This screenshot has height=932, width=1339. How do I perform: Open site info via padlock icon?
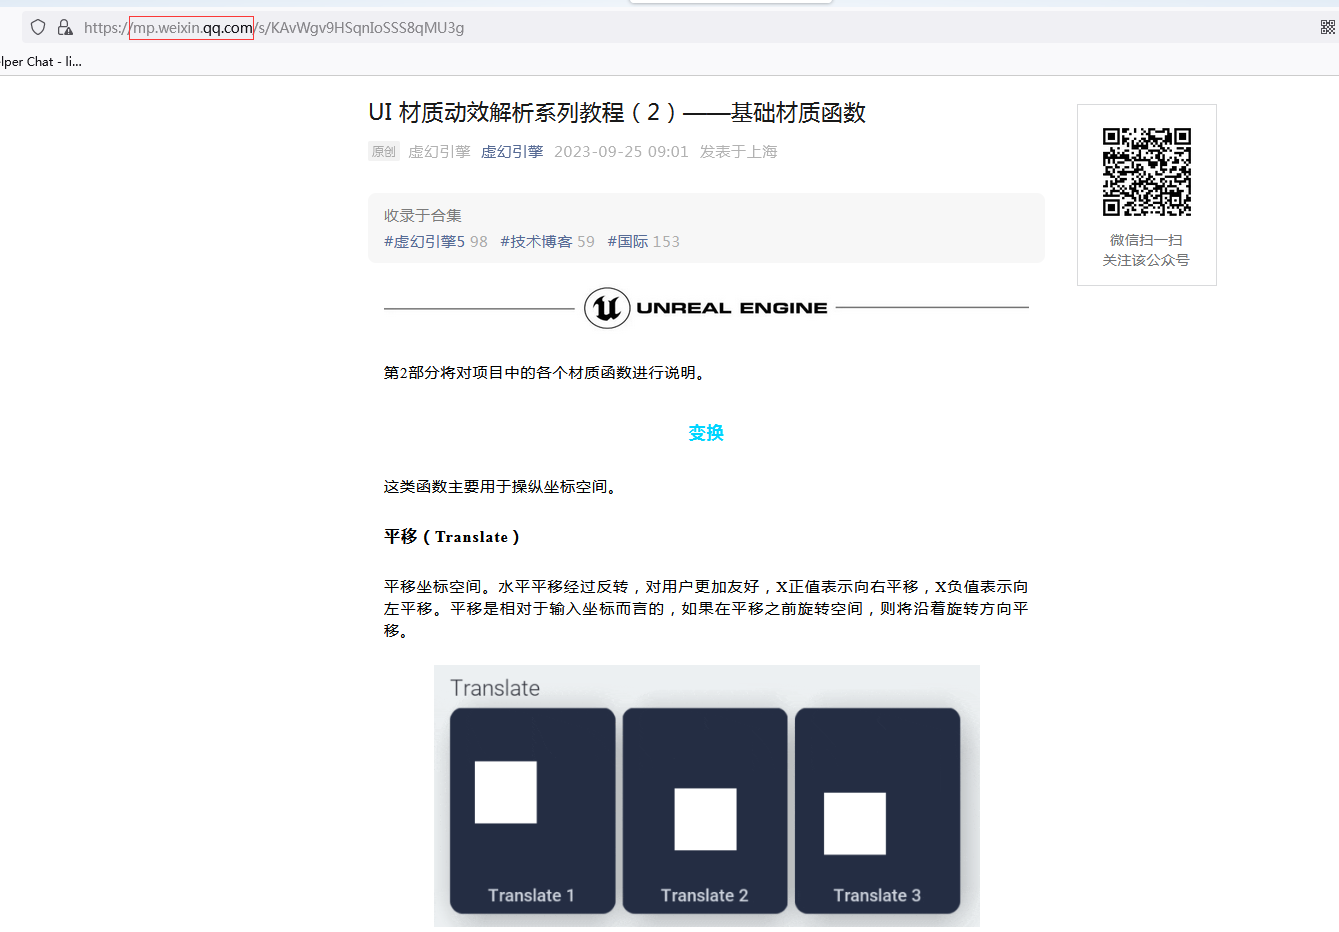click(x=65, y=28)
